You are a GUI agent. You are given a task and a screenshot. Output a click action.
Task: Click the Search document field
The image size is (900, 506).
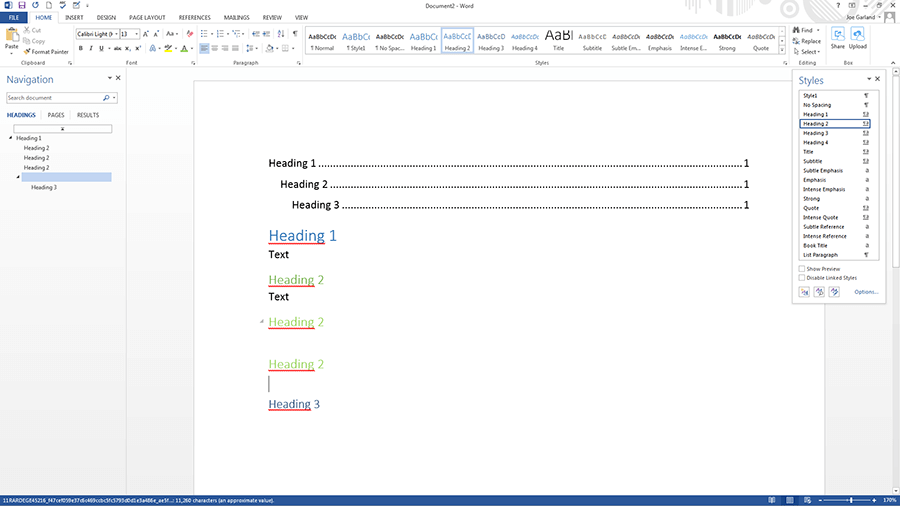[x=54, y=98]
